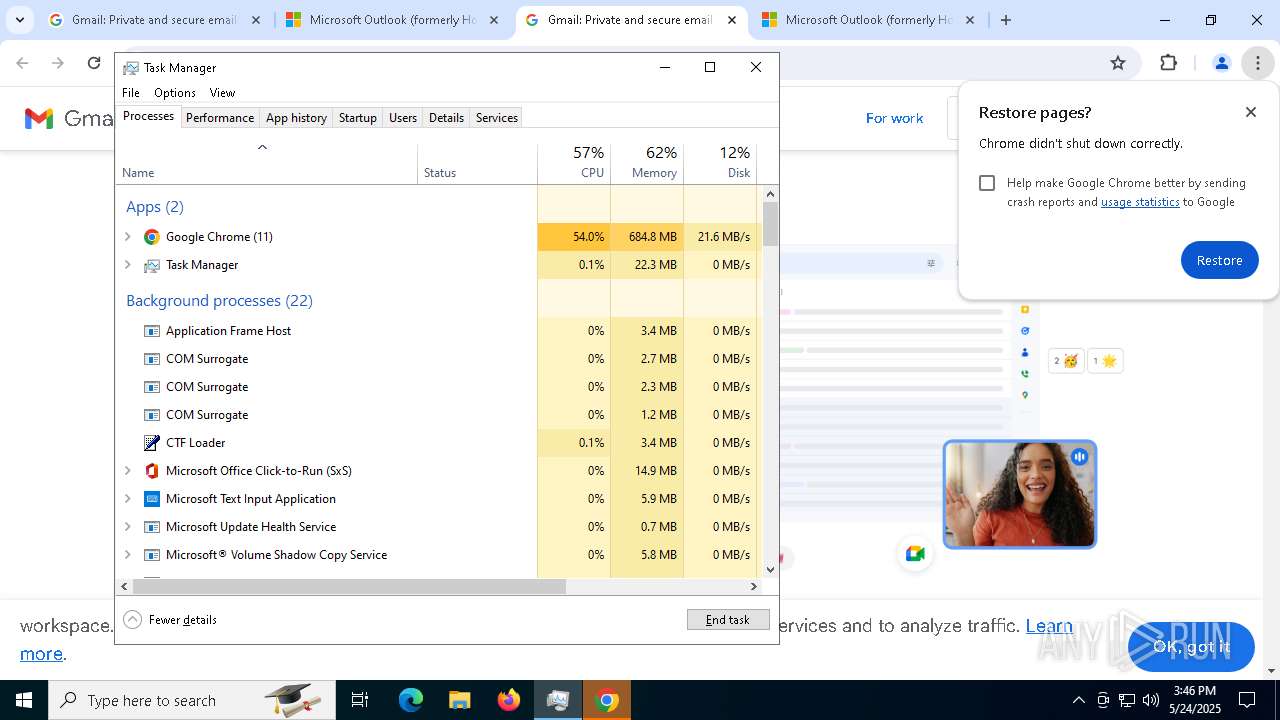The width and height of the screenshot is (1280, 720).
Task: Open the volume control in system tray
Action: point(1151,700)
